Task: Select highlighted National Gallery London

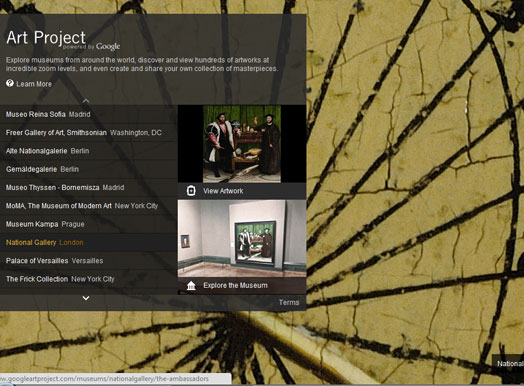Action: pyautogui.click(x=89, y=242)
